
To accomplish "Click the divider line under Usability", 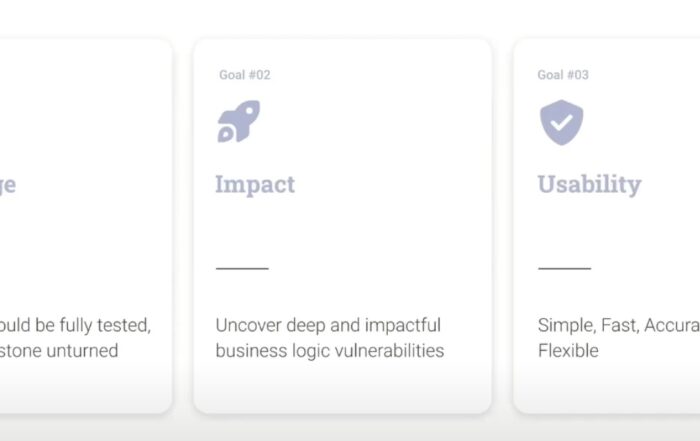I will click(565, 268).
